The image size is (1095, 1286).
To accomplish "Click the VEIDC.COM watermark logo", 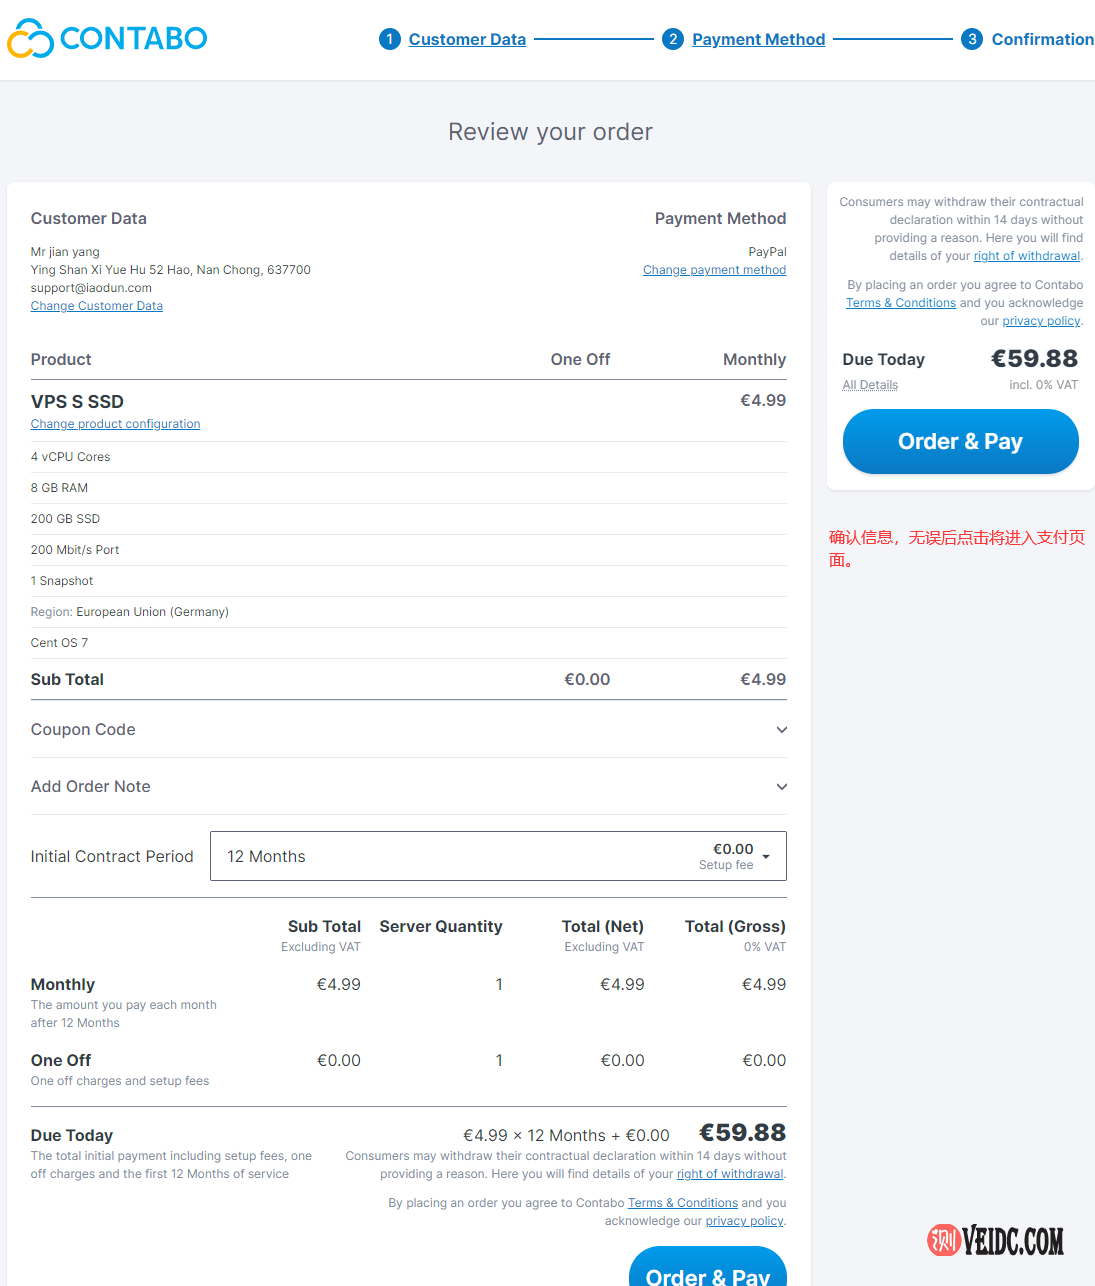I will point(996,1241).
